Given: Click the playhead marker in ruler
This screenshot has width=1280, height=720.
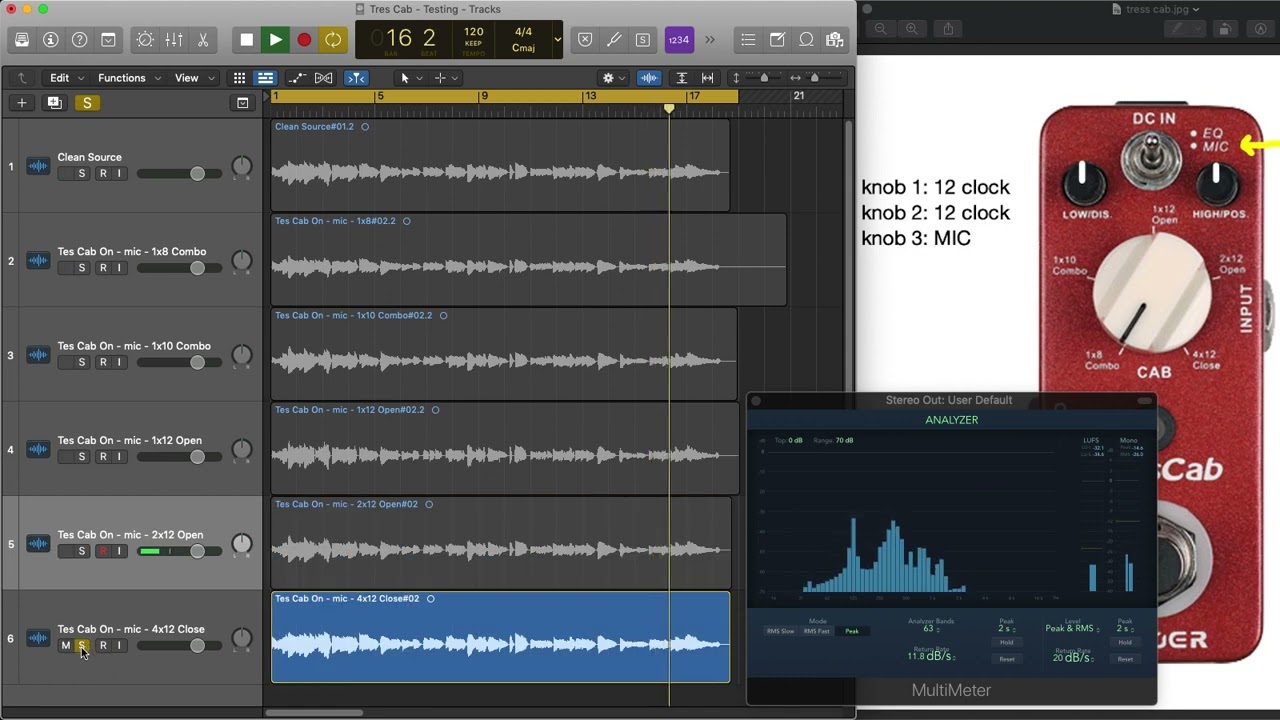Looking at the screenshot, I should point(669,108).
